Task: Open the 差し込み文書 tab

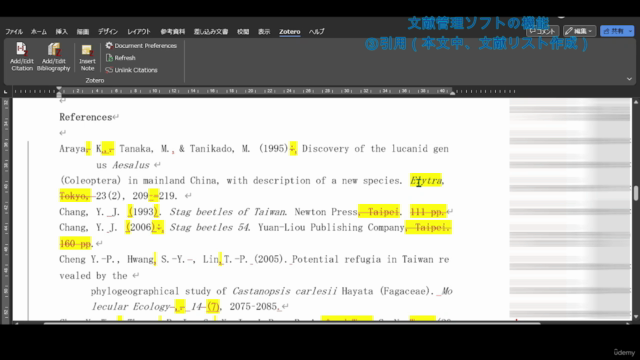Action: click(x=211, y=31)
